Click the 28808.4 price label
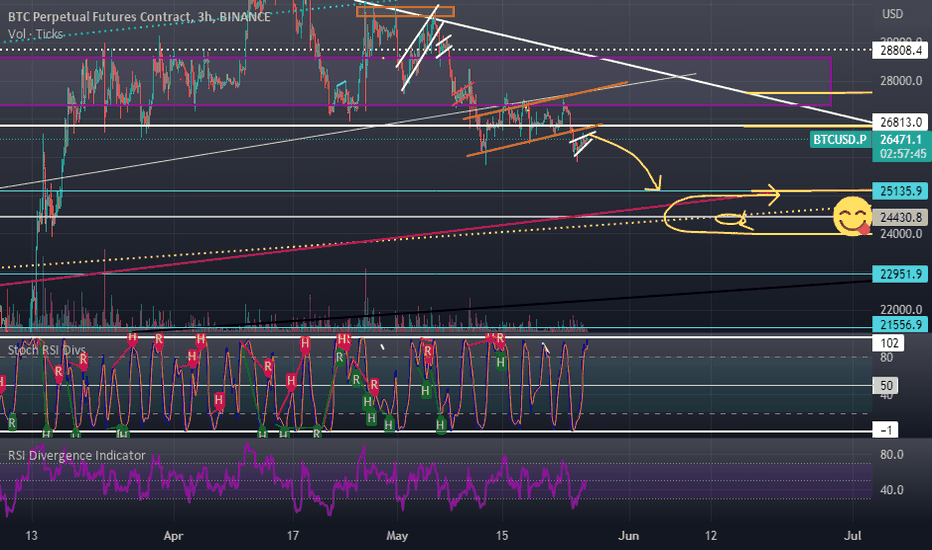932x550 pixels. (x=901, y=51)
